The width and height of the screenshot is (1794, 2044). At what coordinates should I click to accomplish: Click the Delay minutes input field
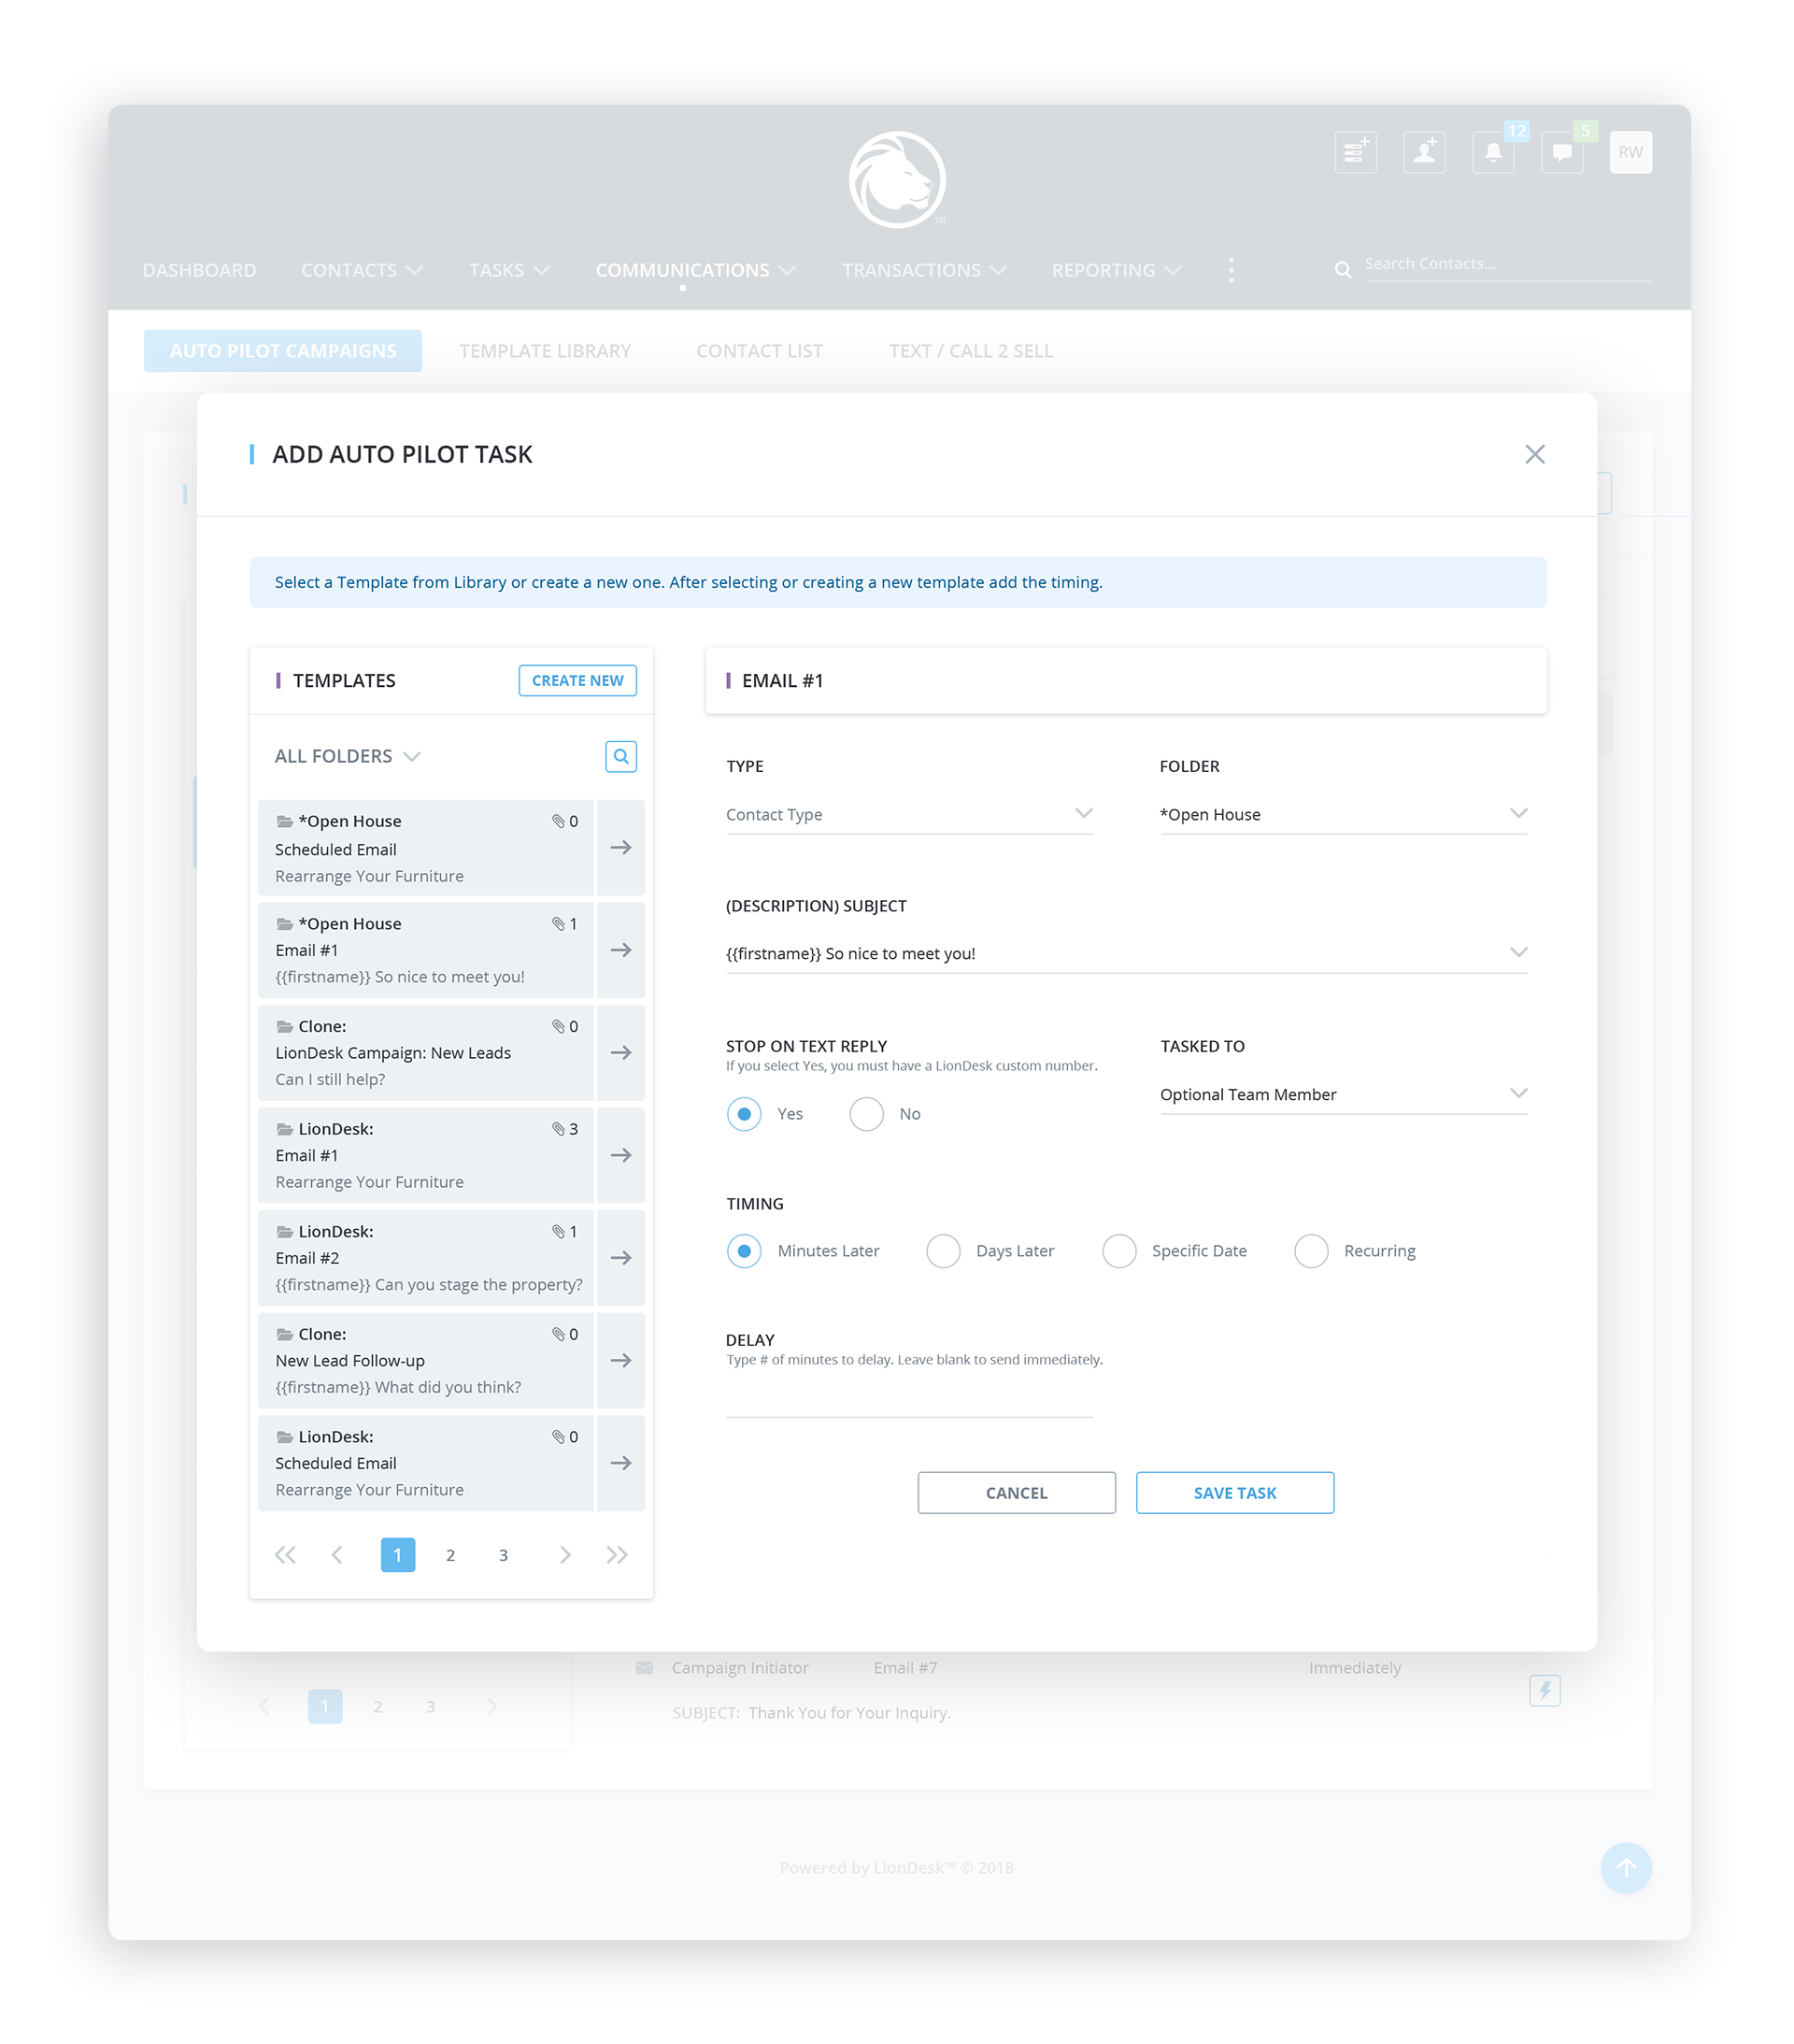coord(908,1400)
